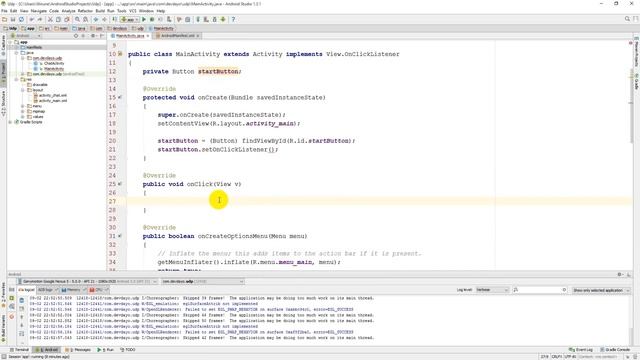Open the Show only selected application dropdown
Viewport: 640px width, 360px height.
pyautogui.click(x=601, y=290)
